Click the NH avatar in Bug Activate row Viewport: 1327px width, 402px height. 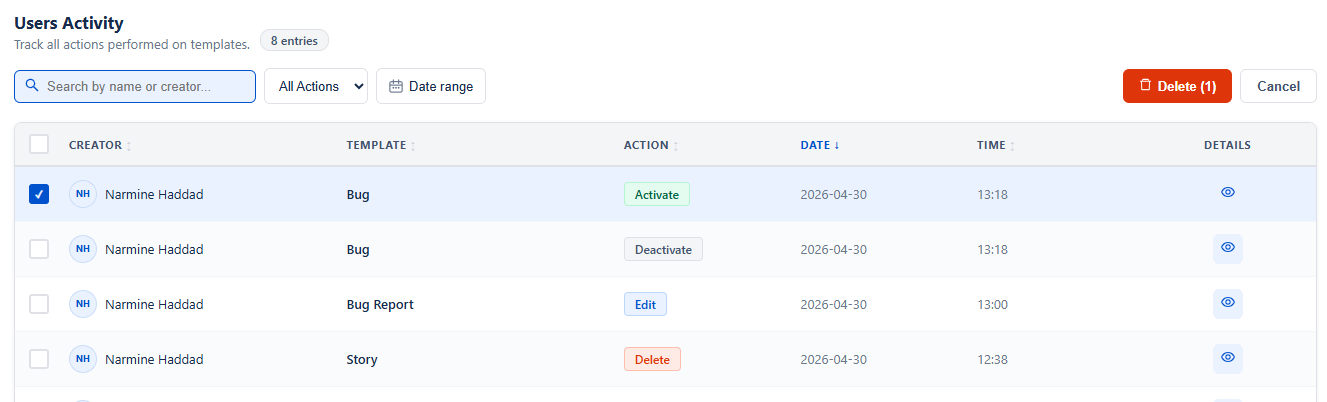click(83, 194)
